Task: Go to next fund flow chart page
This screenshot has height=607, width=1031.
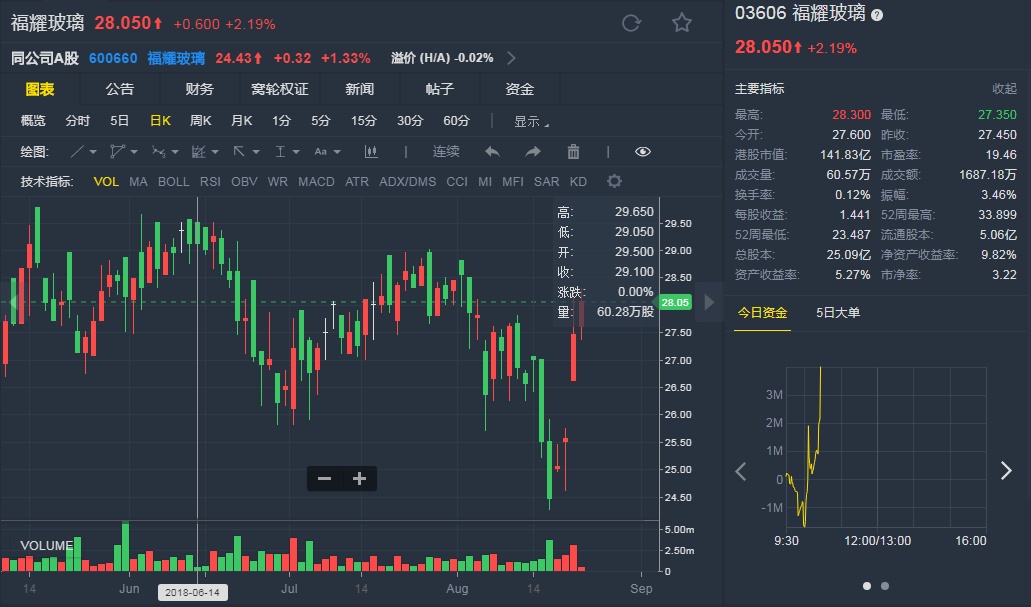Action: tap(1006, 471)
